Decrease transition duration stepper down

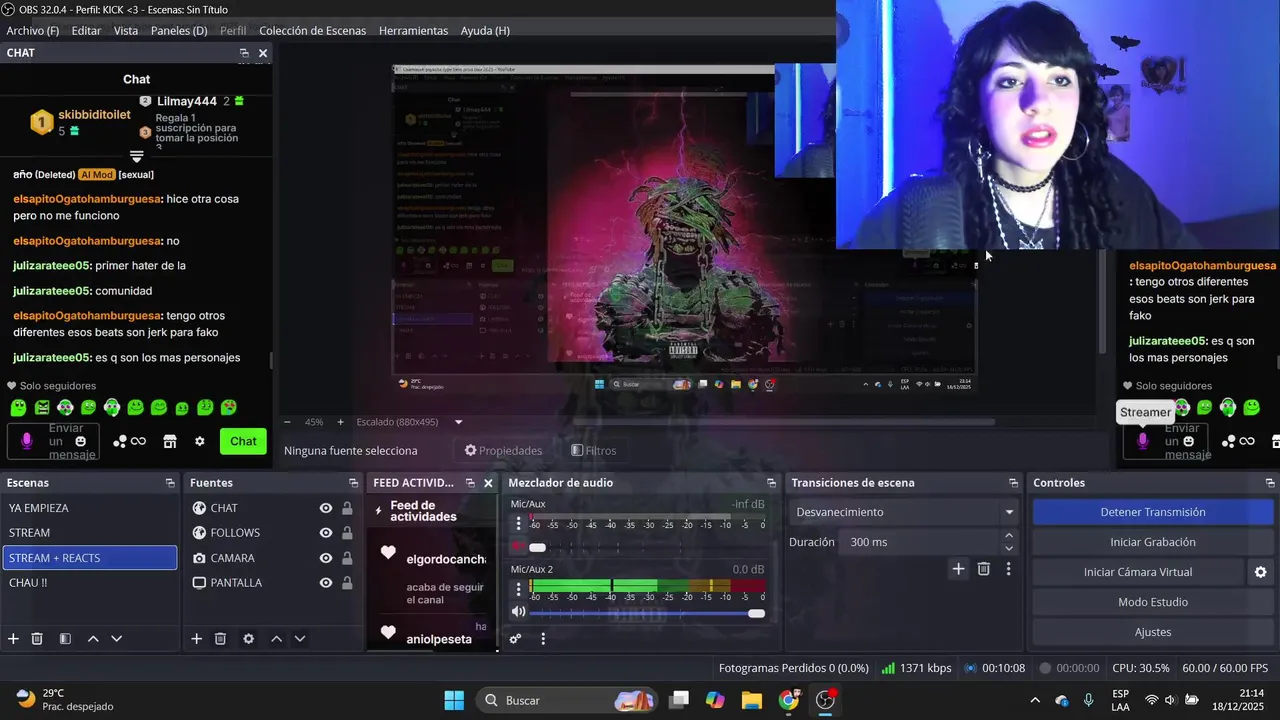click(1008, 548)
